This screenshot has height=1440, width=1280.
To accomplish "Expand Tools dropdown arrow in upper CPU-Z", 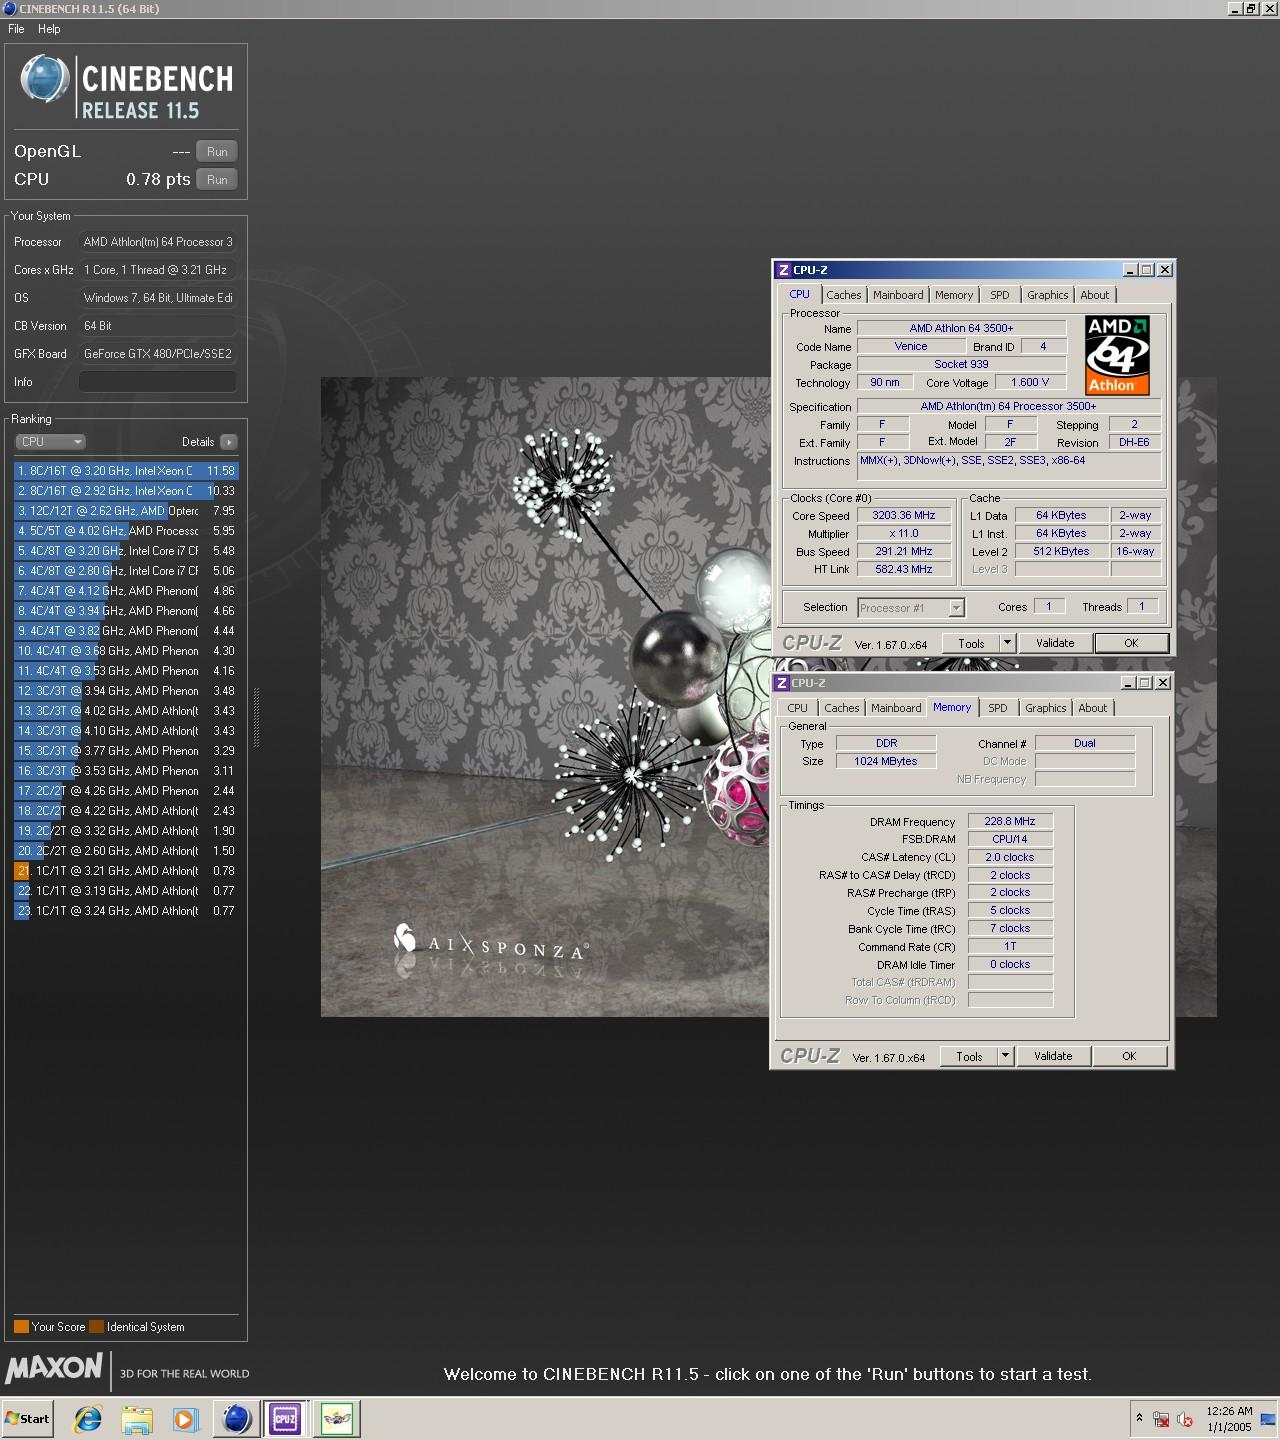I will 1007,644.
